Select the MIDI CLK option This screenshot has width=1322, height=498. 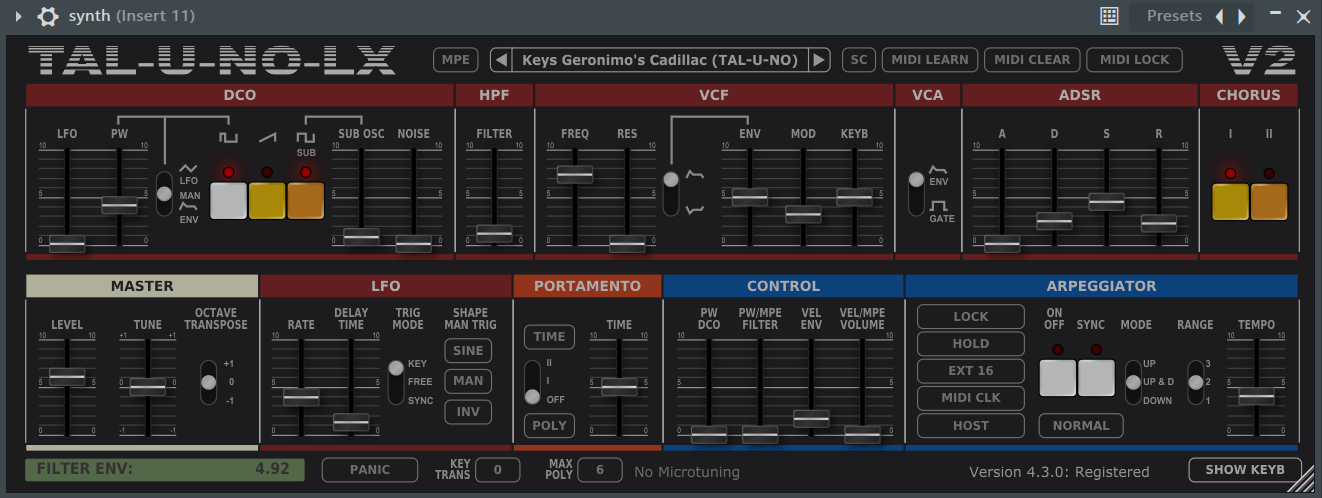point(971,398)
